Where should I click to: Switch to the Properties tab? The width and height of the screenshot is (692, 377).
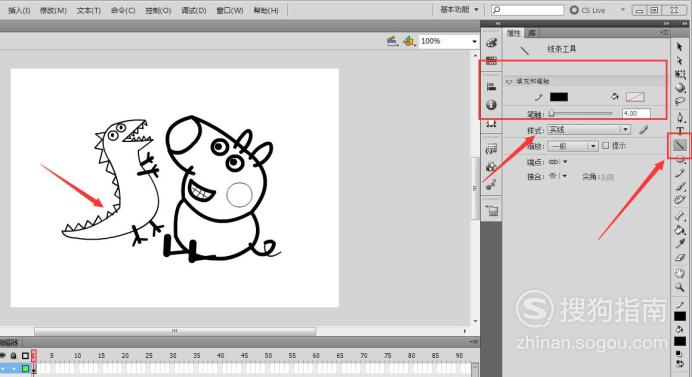[x=514, y=33]
